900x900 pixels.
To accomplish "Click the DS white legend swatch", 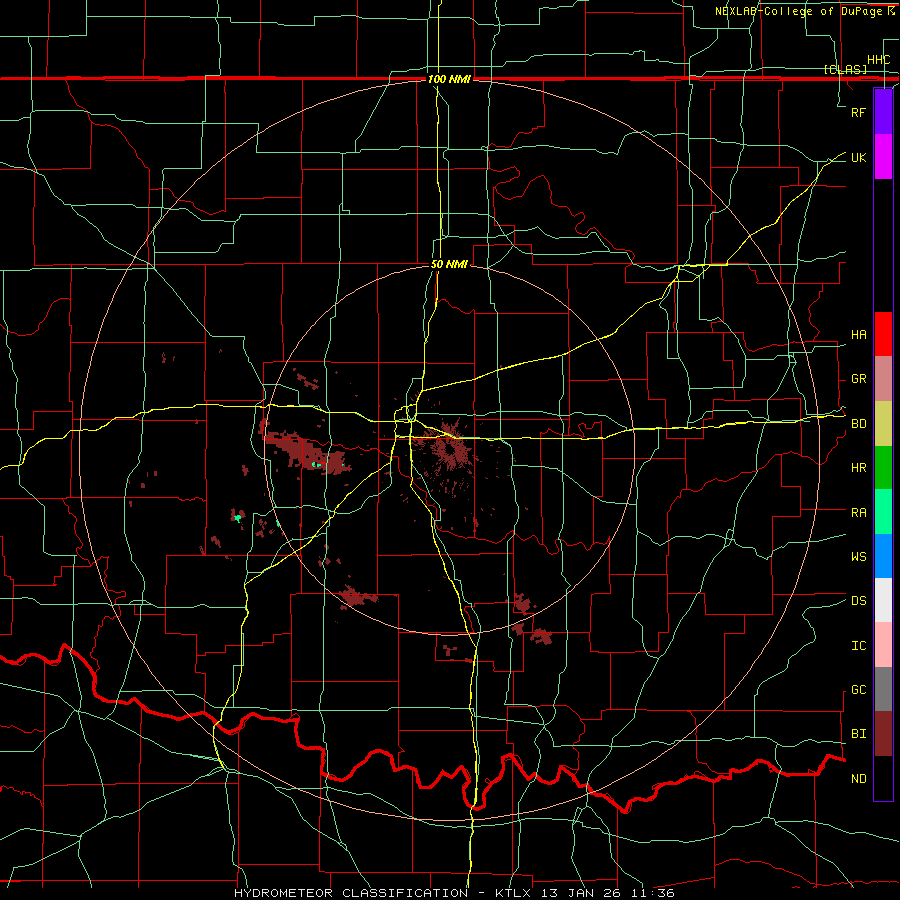I will tap(883, 600).
